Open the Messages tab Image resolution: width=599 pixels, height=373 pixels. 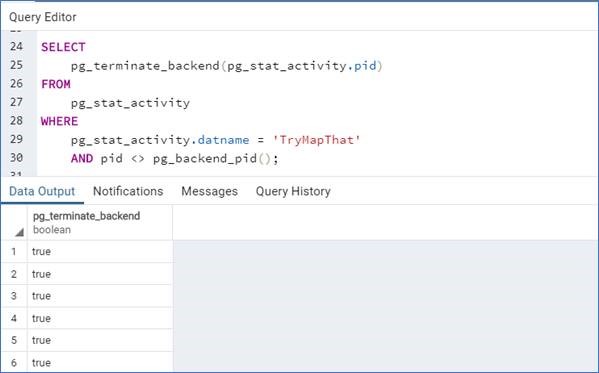click(x=209, y=191)
